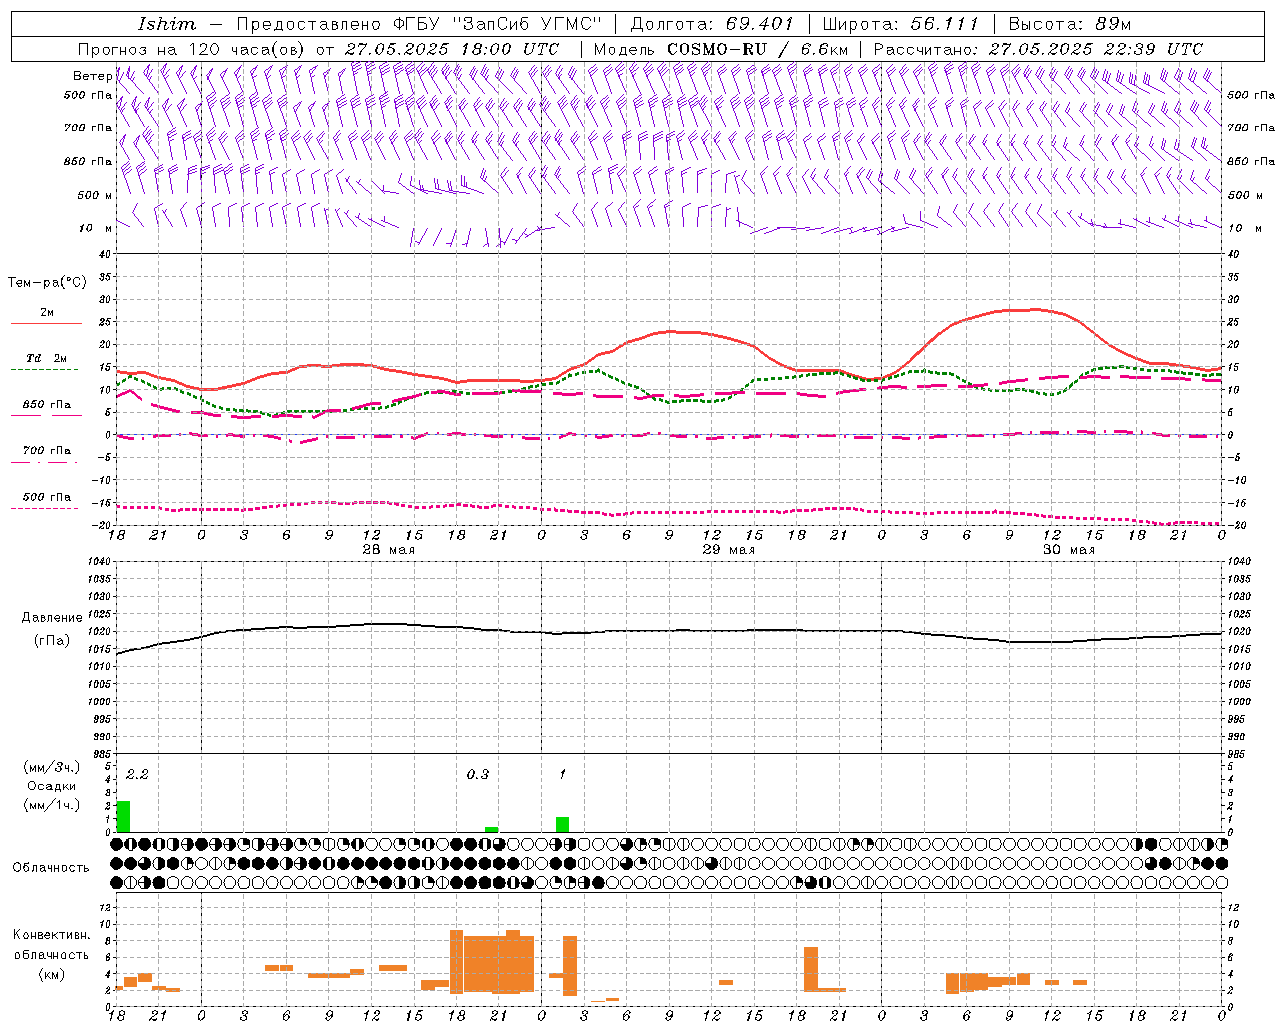This screenshot has height=1024, width=1280.
Task: Click the Осадки precipitation label
Action: pos(51,786)
